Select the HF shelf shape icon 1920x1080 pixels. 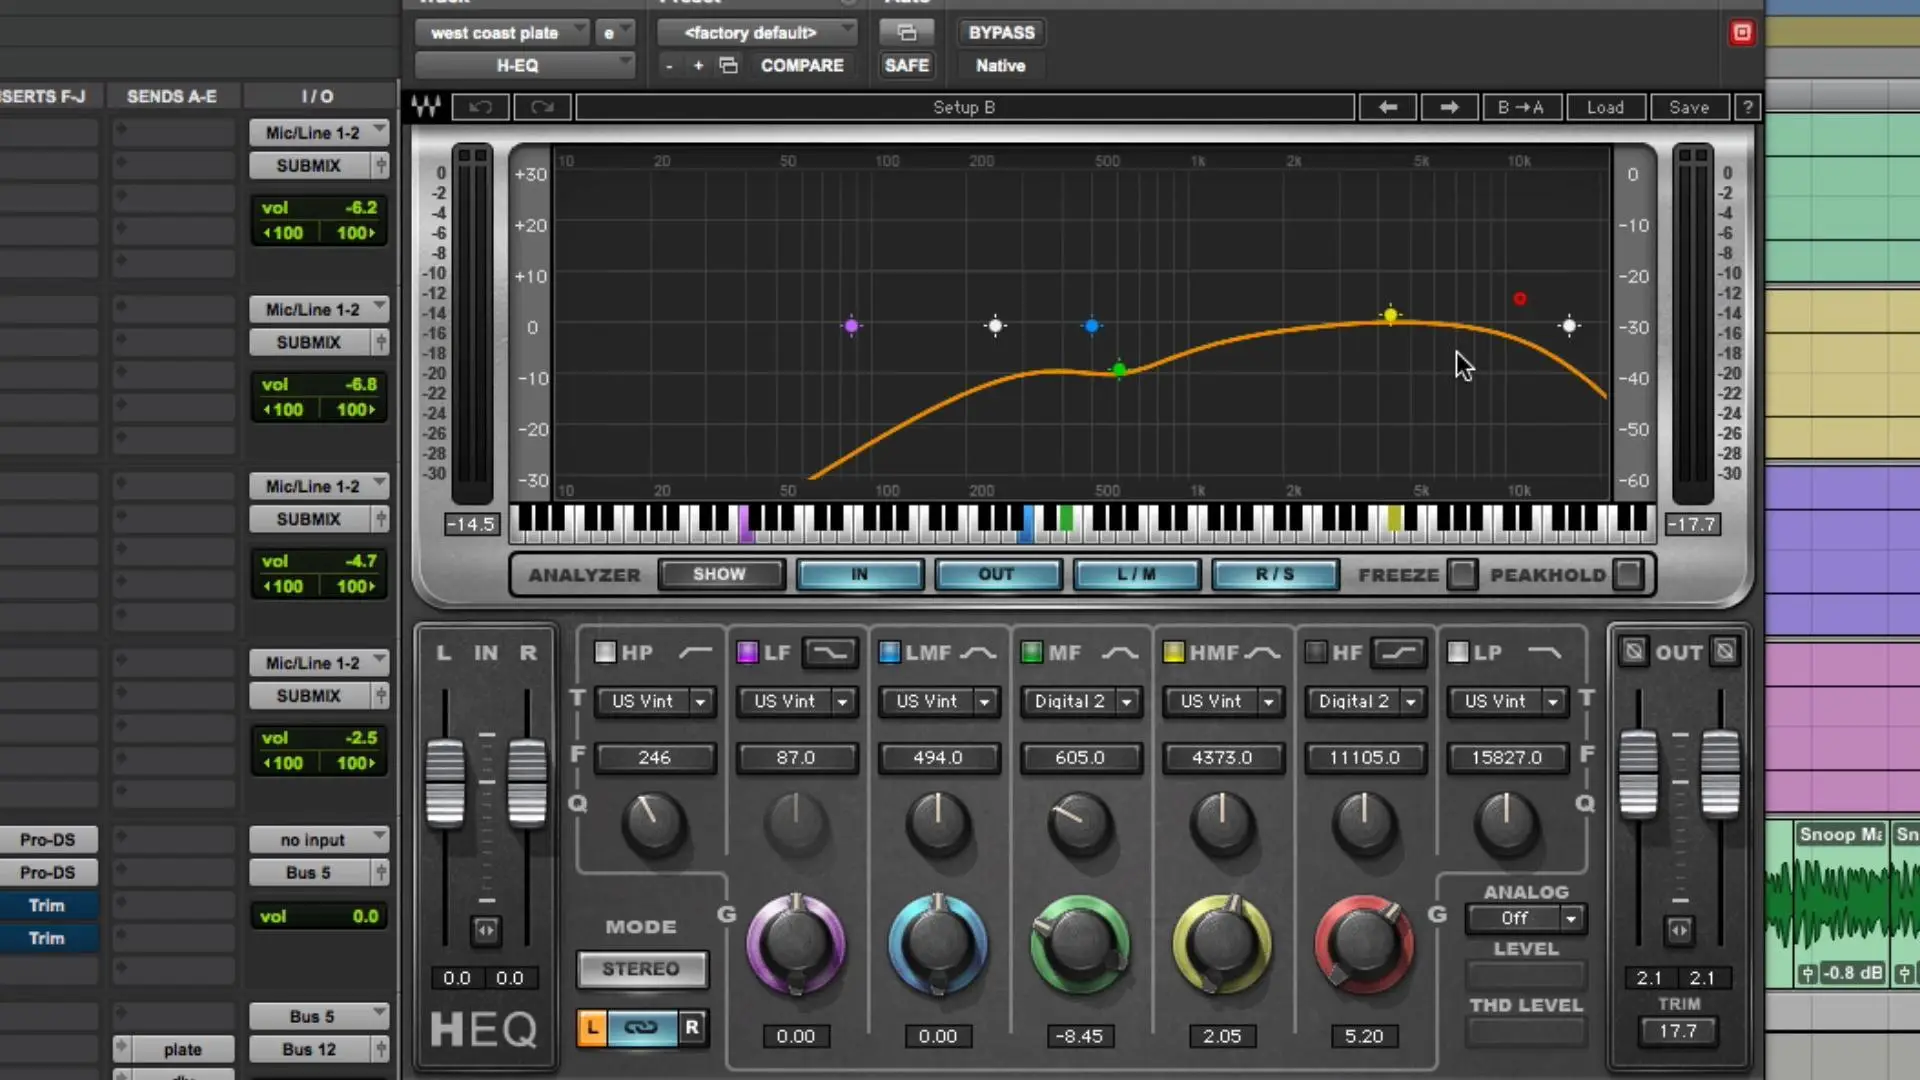tap(1399, 652)
